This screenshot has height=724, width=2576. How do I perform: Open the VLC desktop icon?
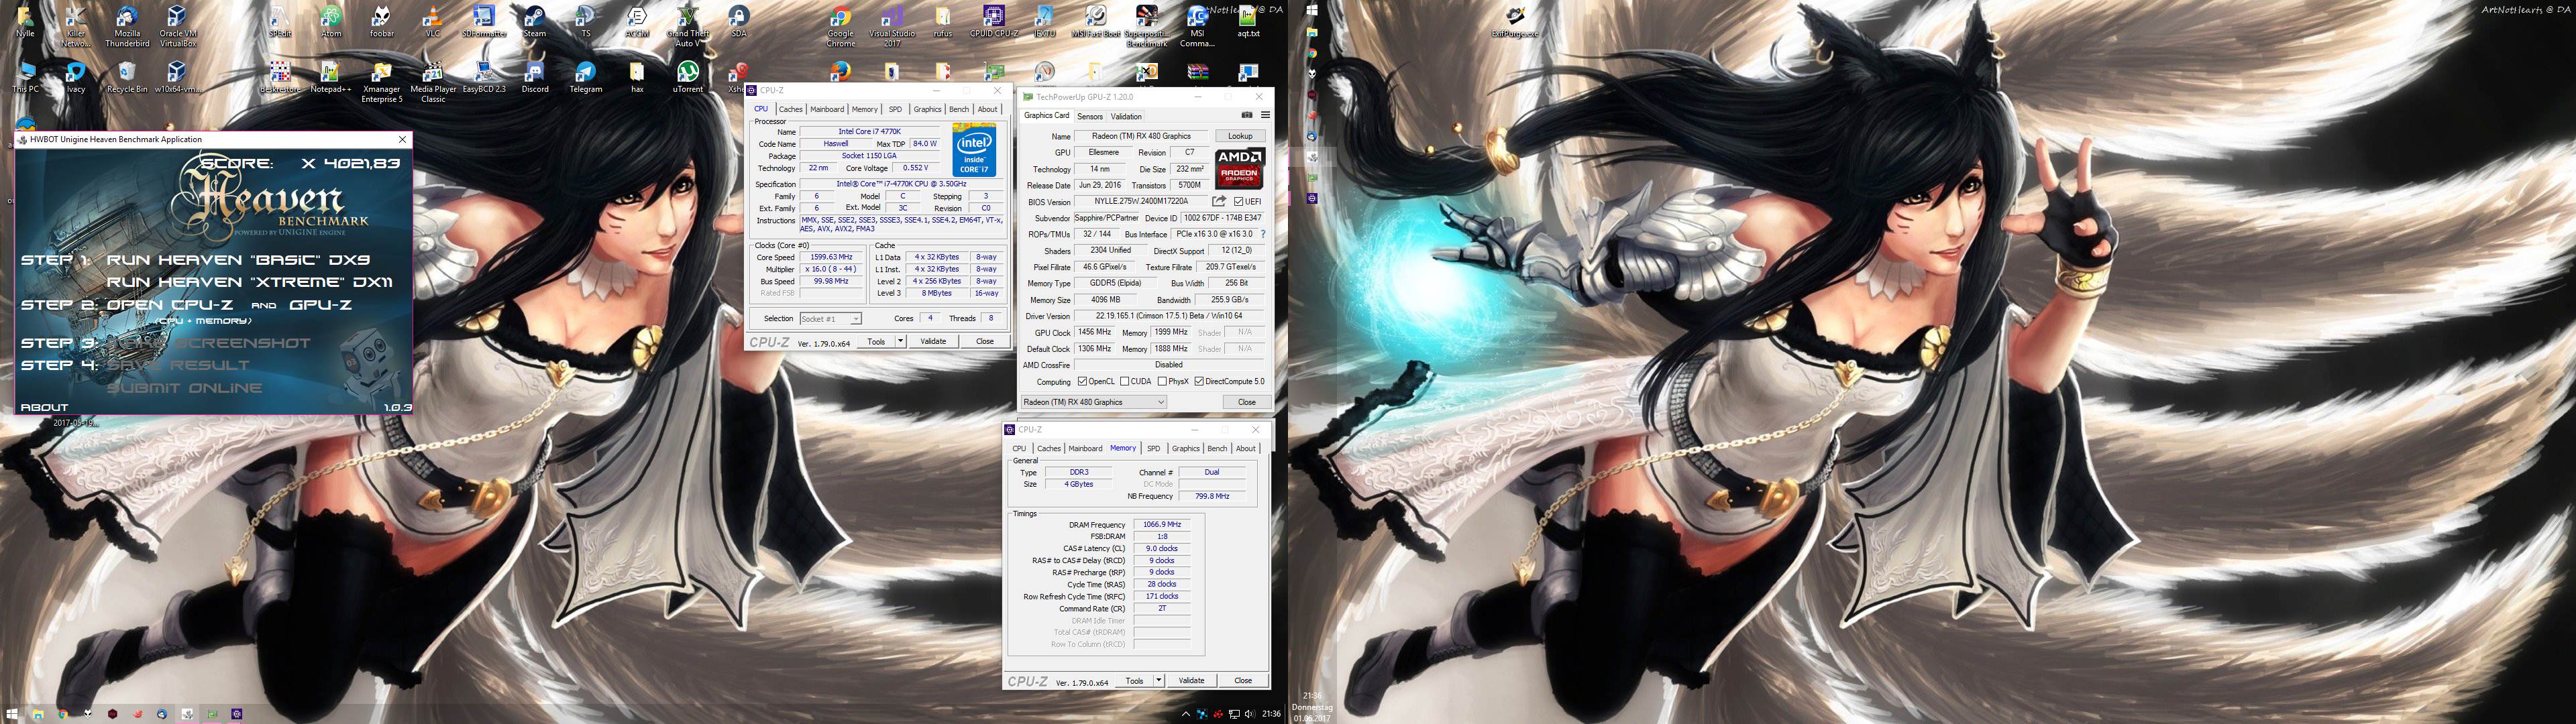coord(432,22)
